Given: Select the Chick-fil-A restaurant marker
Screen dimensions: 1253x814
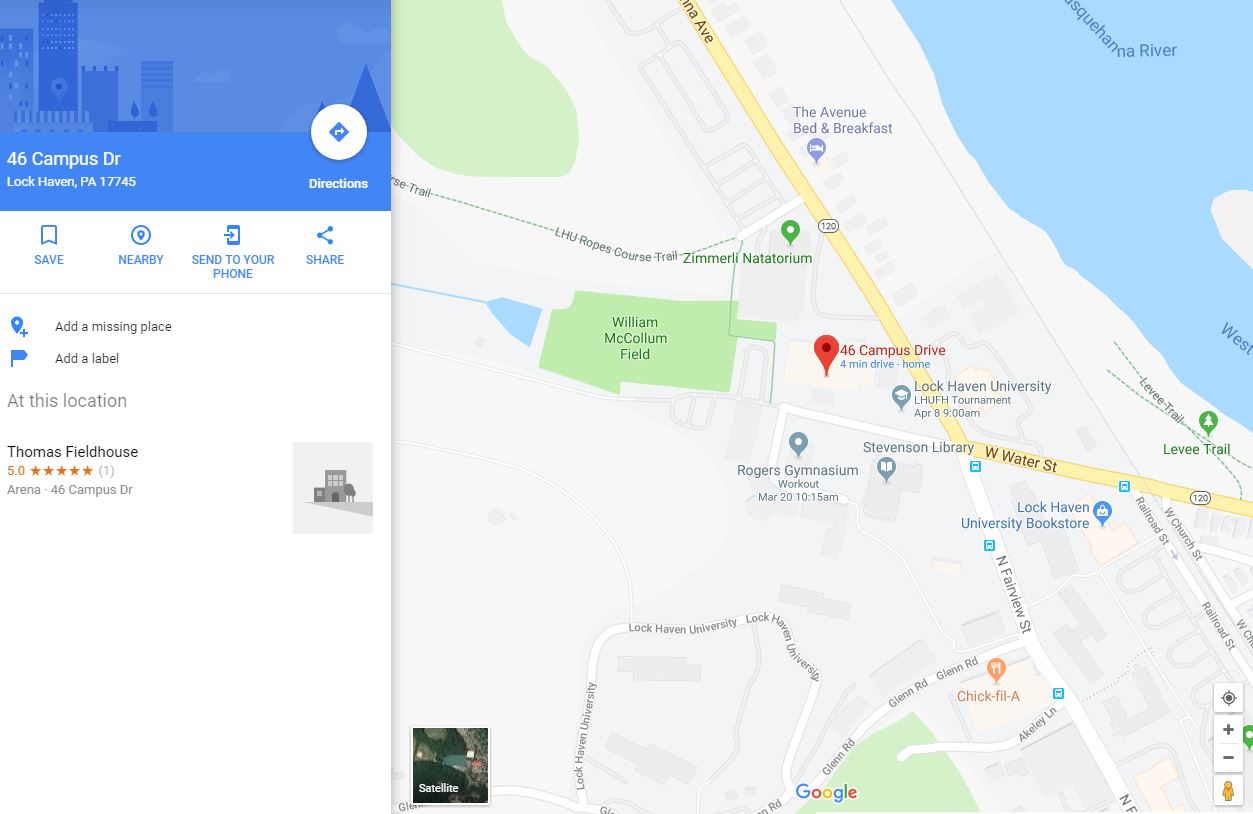Looking at the screenshot, I should pyautogui.click(x=995, y=669).
